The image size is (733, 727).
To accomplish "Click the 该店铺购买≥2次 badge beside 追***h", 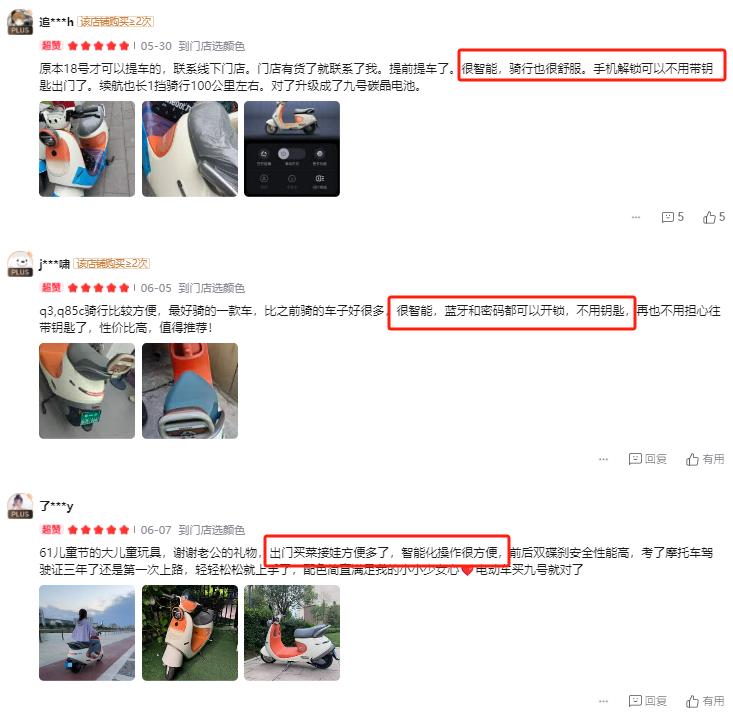I will coord(115,22).
